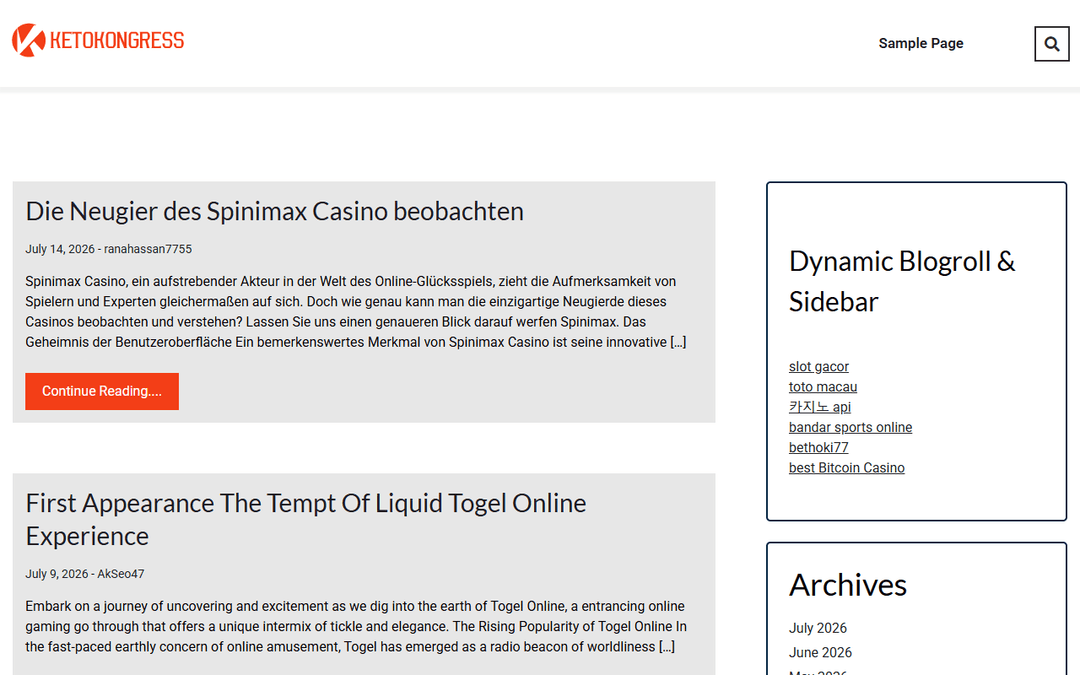Click the Togel Online excerpt paragraph
The image size is (1080, 675).
coord(356,626)
